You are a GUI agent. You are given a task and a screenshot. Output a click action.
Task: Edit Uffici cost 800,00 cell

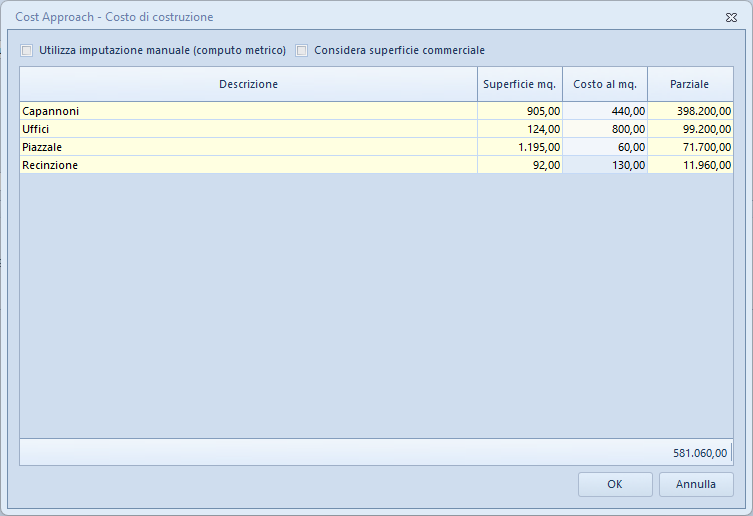[x=605, y=129]
